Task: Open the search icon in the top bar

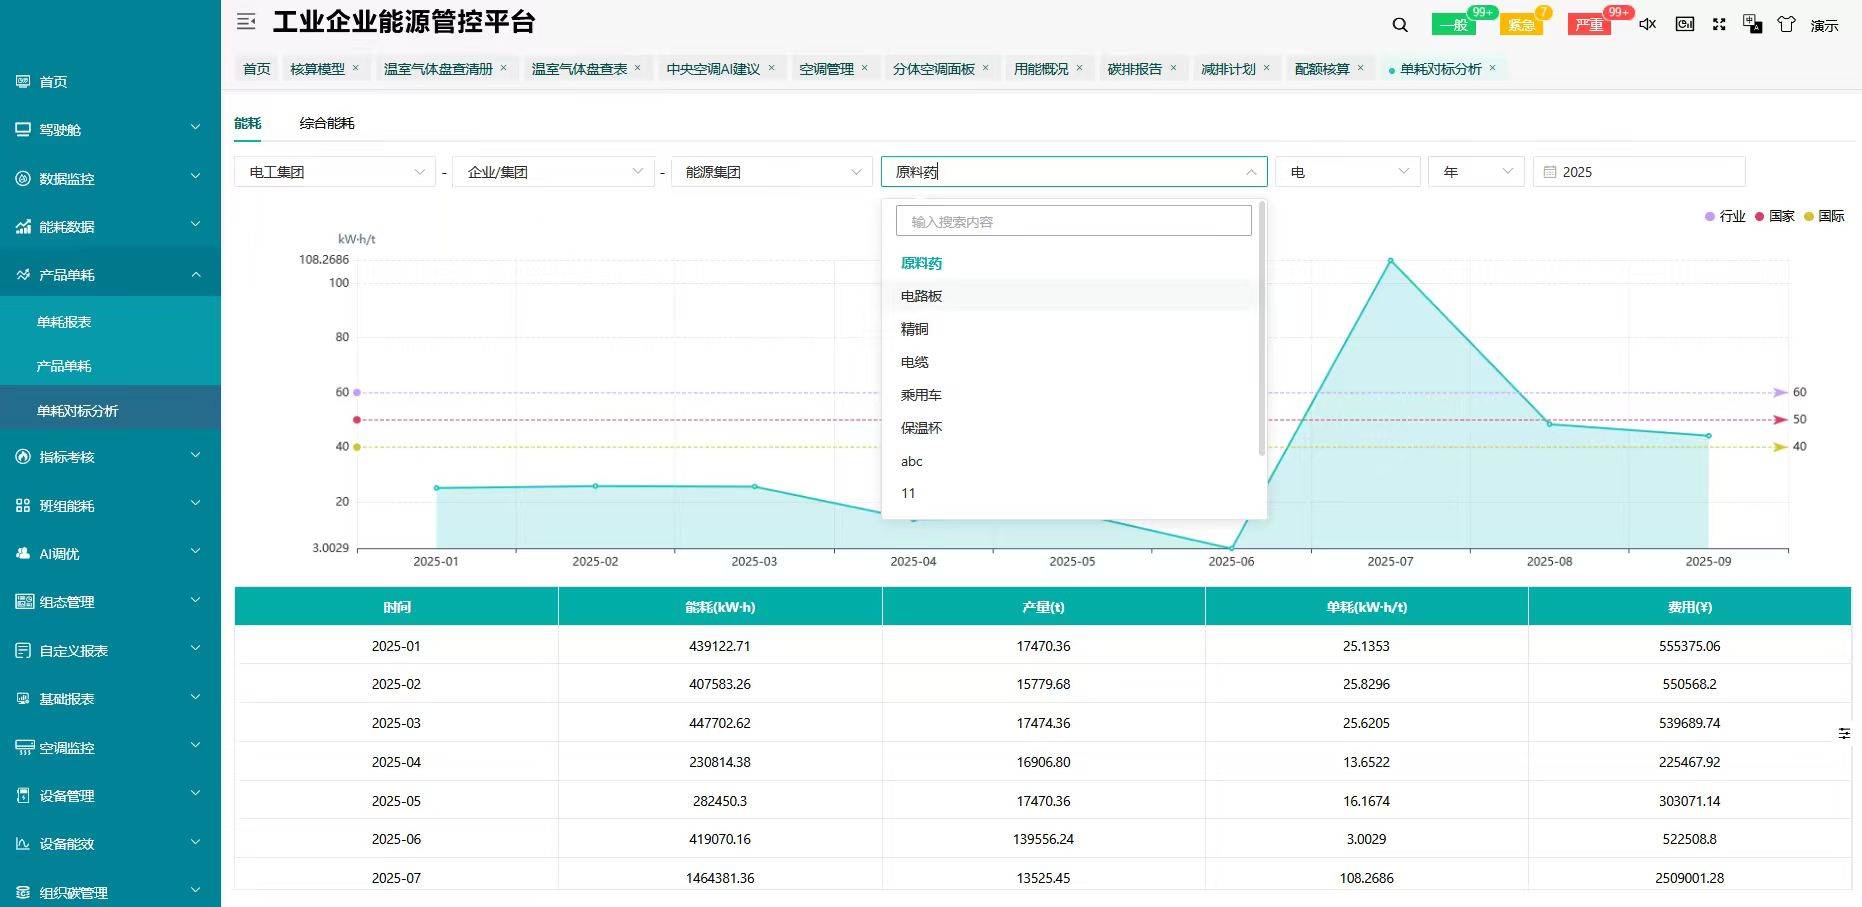Action: click(1399, 23)
